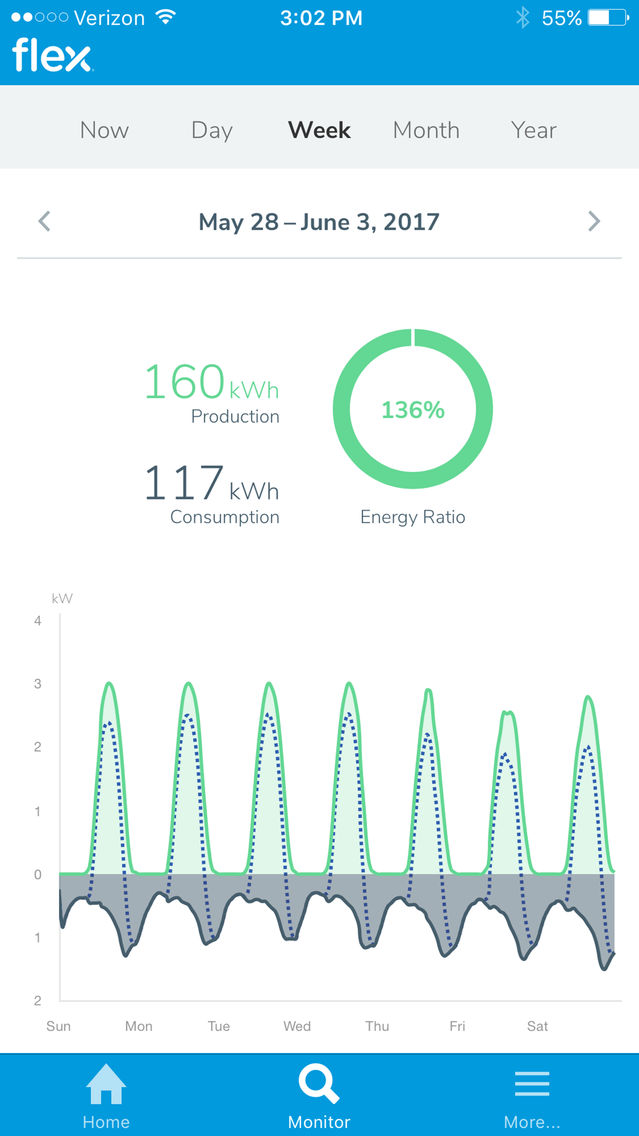The width and height of the screenshot is (639, 1136).
Task: Open the More hamburger menu icon
Action: pyautogui.click(x=532, y=1084)
